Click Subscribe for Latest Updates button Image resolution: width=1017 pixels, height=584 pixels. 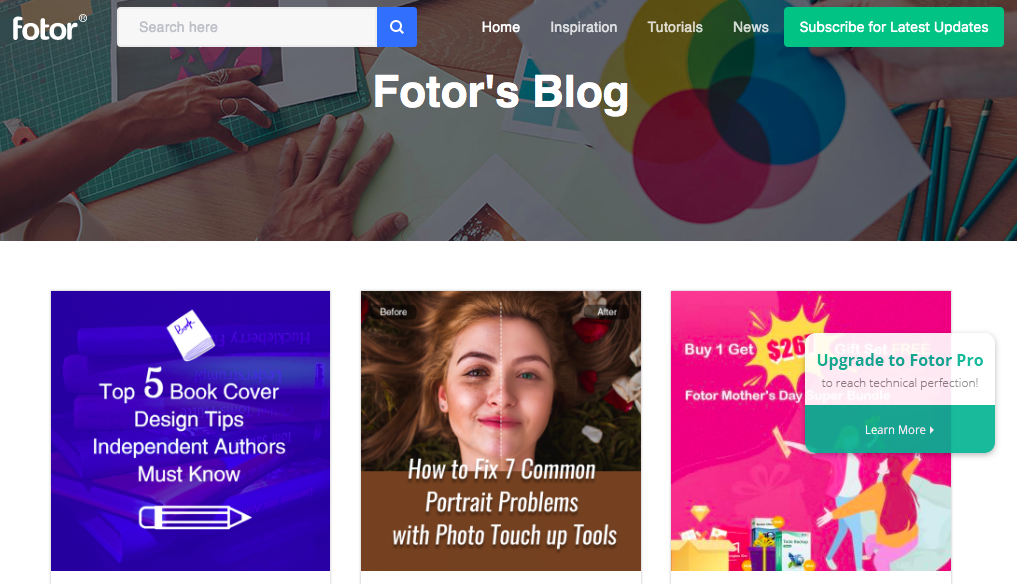coord(894,27)
